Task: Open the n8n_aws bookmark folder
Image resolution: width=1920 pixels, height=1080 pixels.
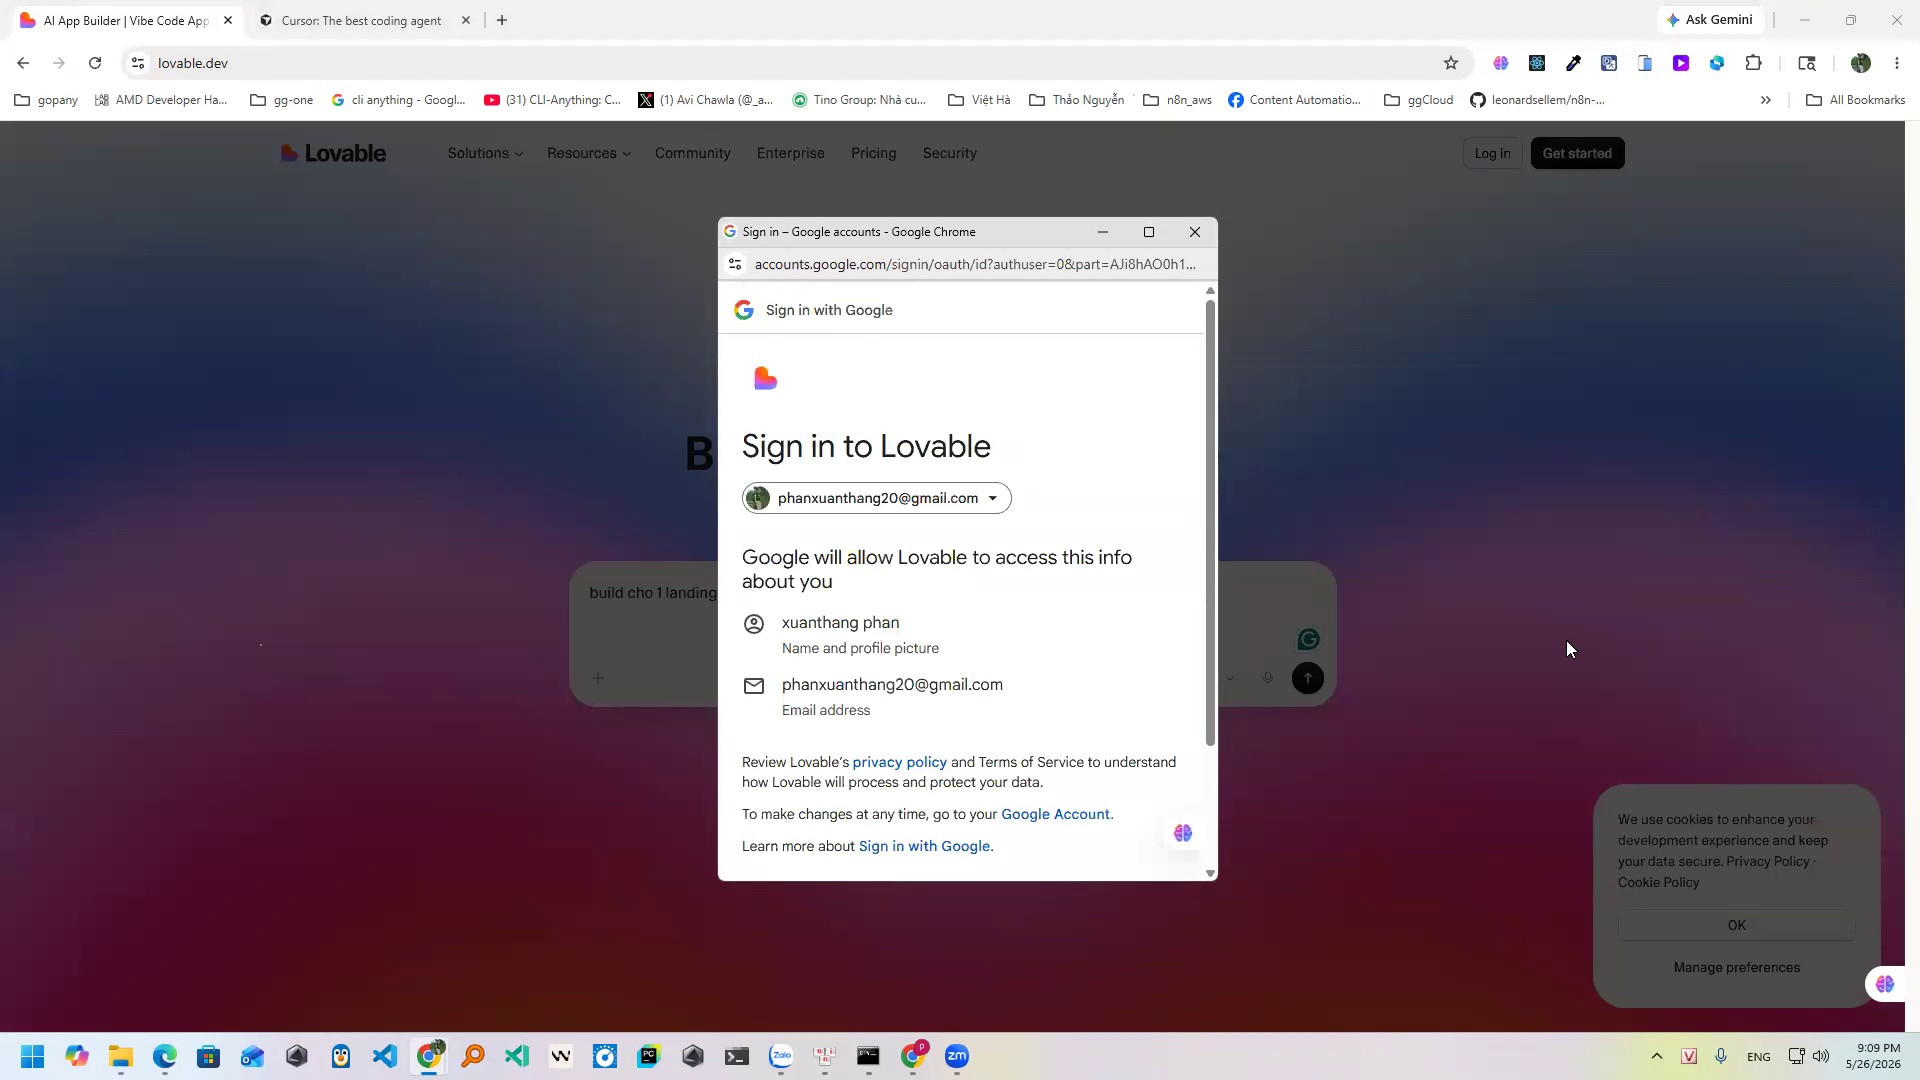Action: pyautogui.click(x=1177, y=100)
